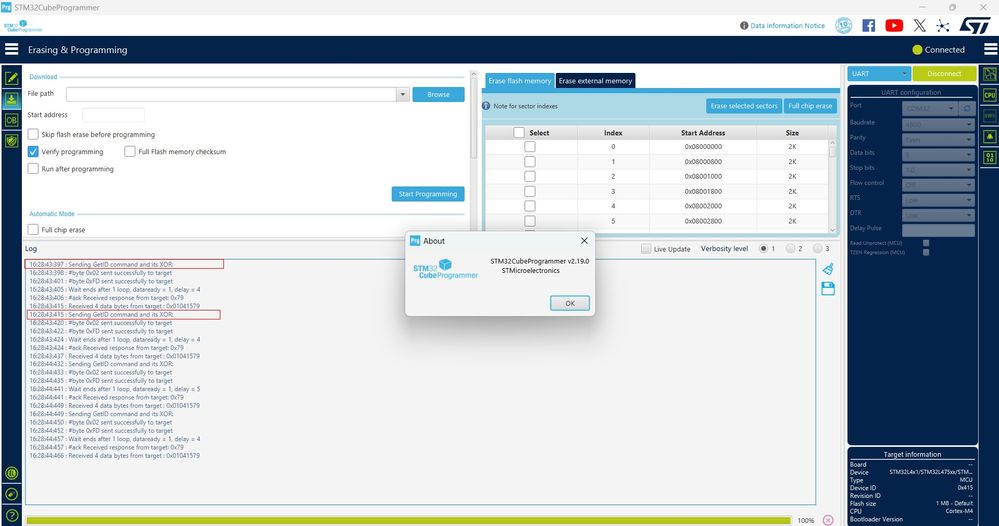Click the Delay Pulse input field
This screenshot has height=526, width=999.
click(938, 230)
